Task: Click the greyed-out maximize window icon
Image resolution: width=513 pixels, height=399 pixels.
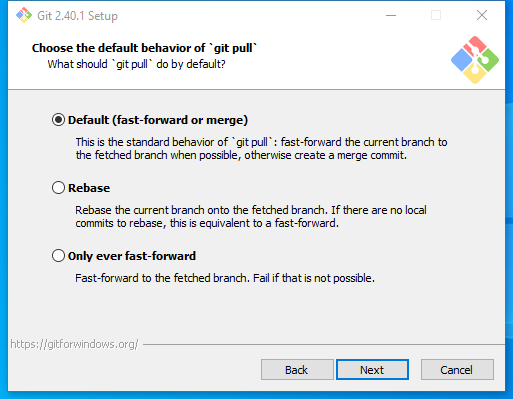Action: point(436,15)
